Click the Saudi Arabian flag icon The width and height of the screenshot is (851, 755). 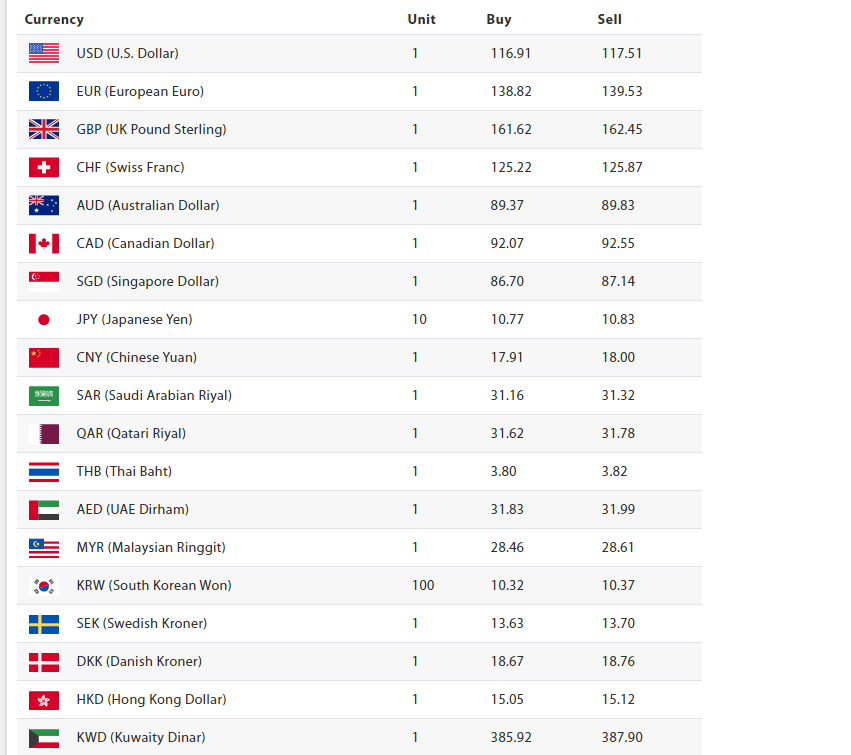click(44, 395)
